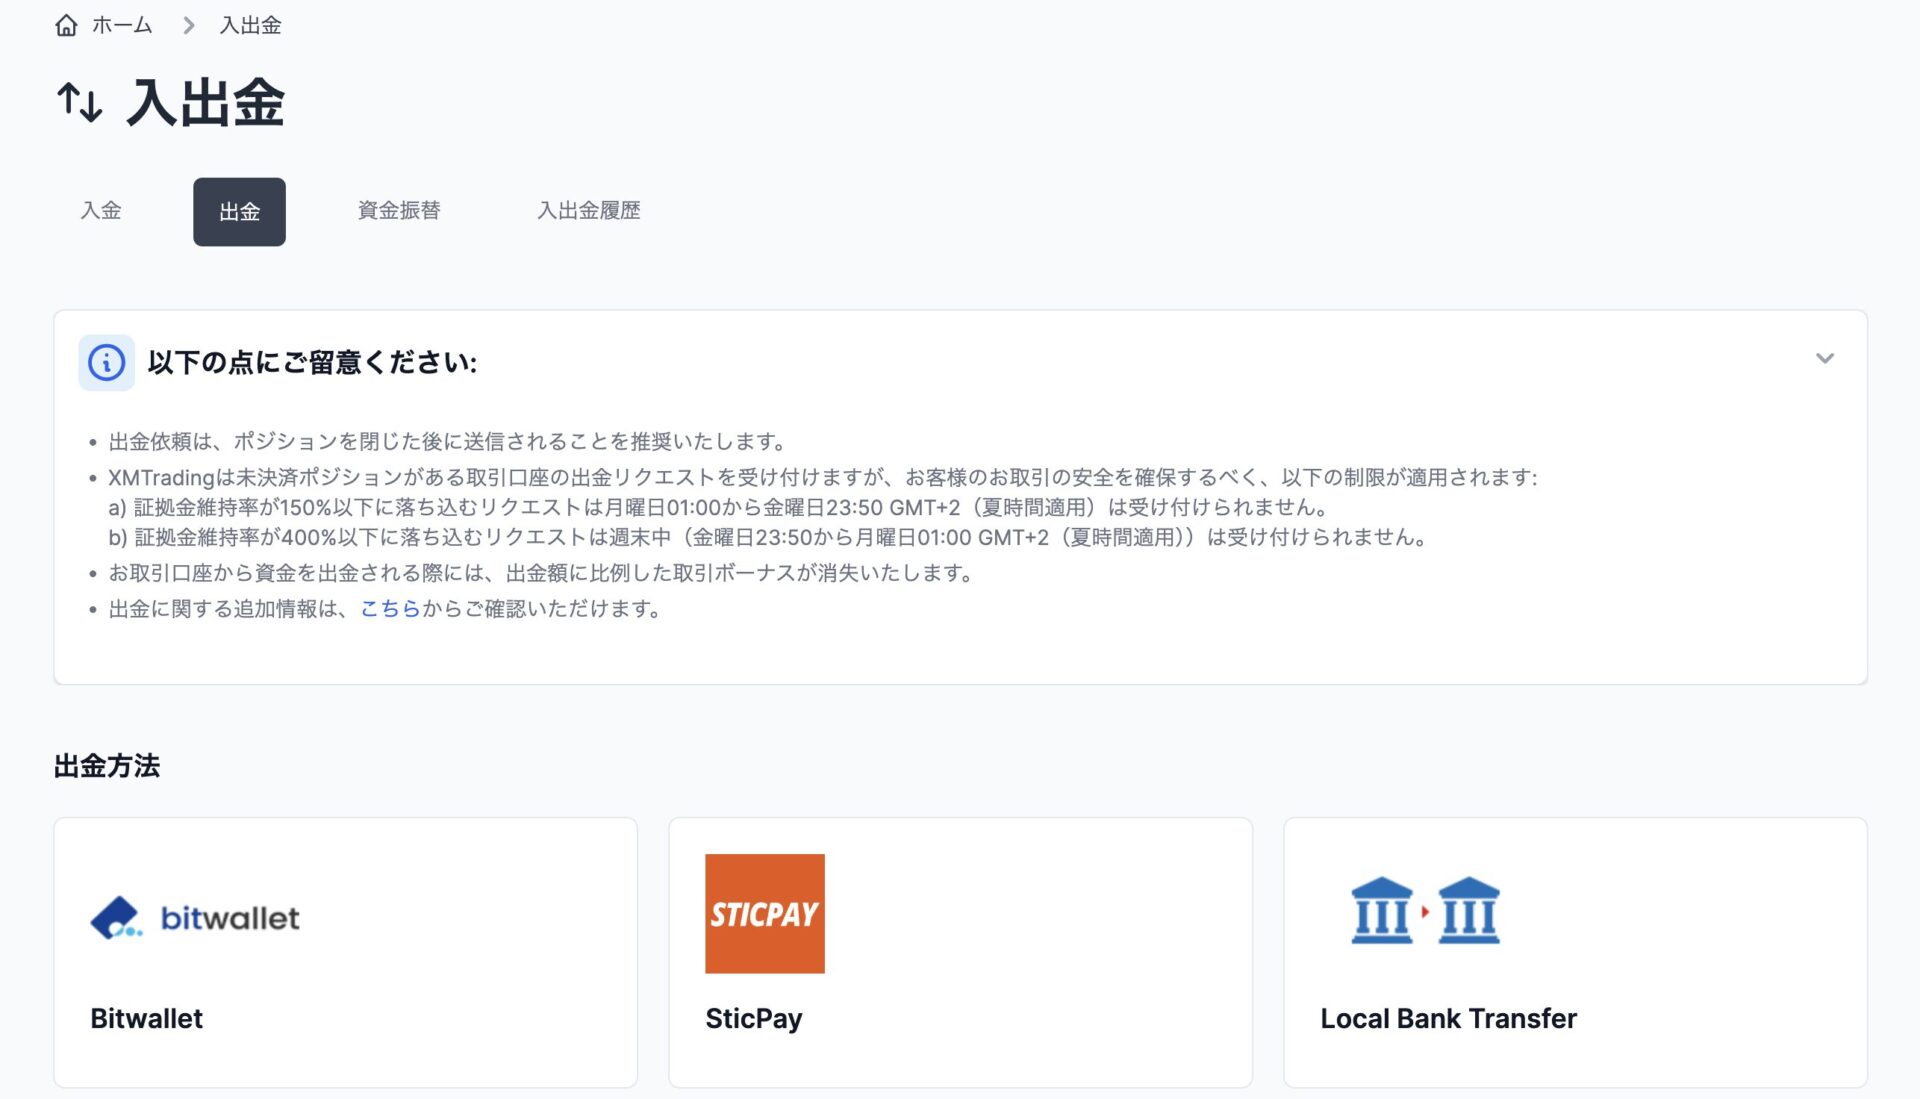Click the home icon in breadcrumb
The width and height of the screenshot is (1920, 1099).
[x=66, y=25]
